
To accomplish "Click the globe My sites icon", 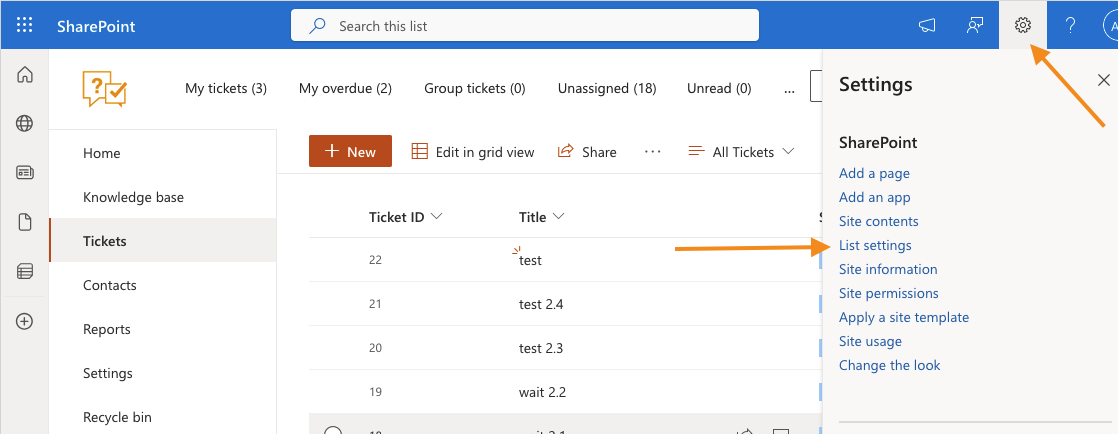I will (x=25, y=123).
